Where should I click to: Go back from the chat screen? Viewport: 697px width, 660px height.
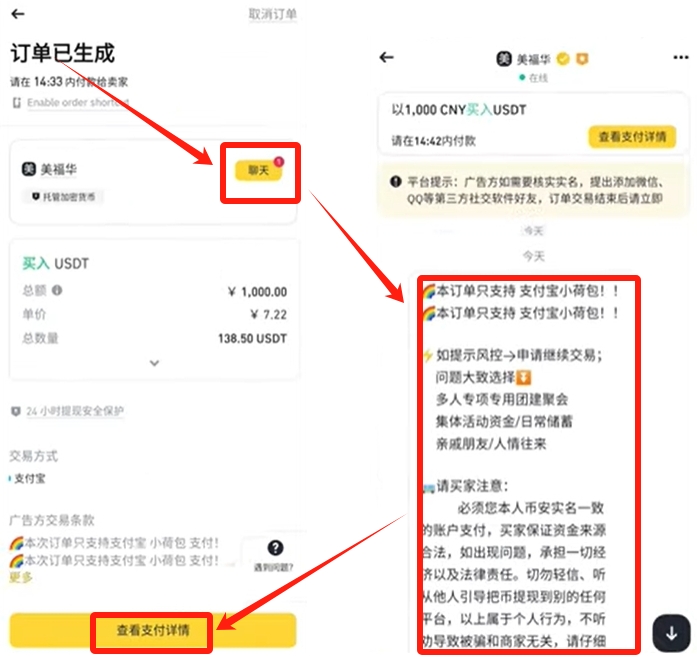(386, 57)
